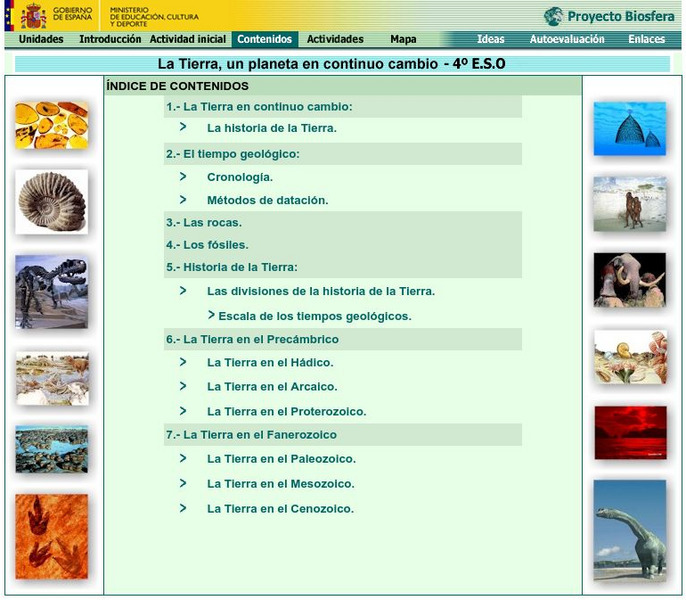Open 'Las divisiones de la historia de la Tierra'
Image resolution: width=686 pixels, height=600 pixels.
(x=321, y=291)
